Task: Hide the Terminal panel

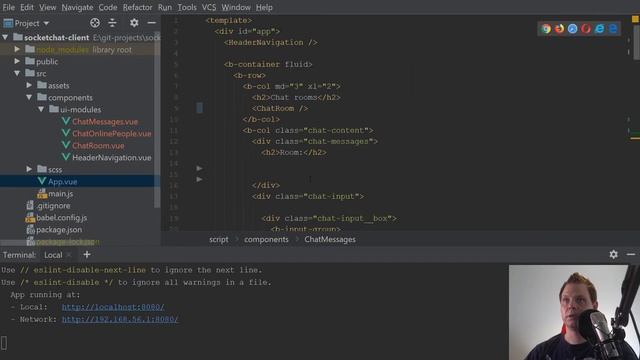Action: [x=631, y=254]
